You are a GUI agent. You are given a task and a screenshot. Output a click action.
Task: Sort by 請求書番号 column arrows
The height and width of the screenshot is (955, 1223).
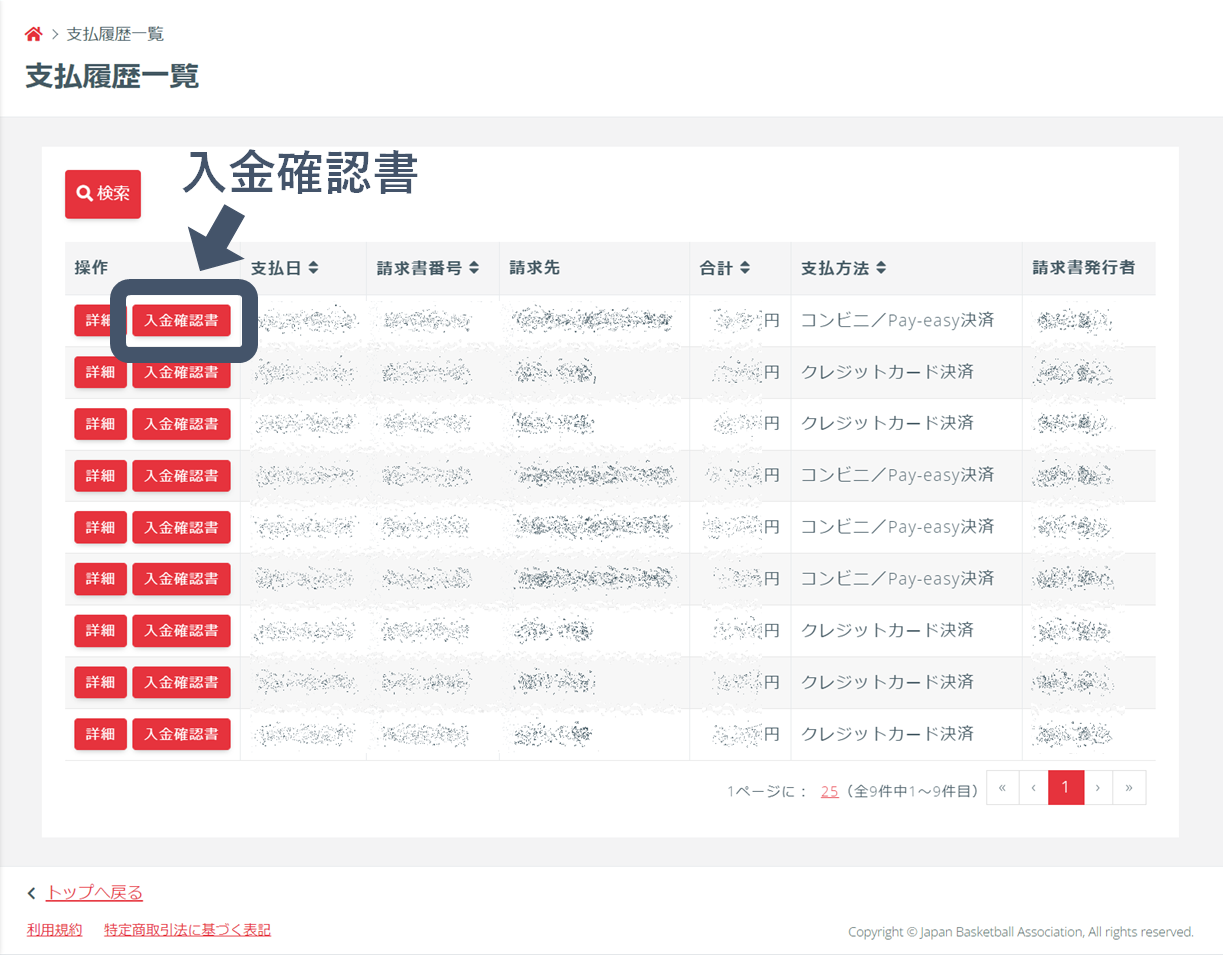point(474,268)
